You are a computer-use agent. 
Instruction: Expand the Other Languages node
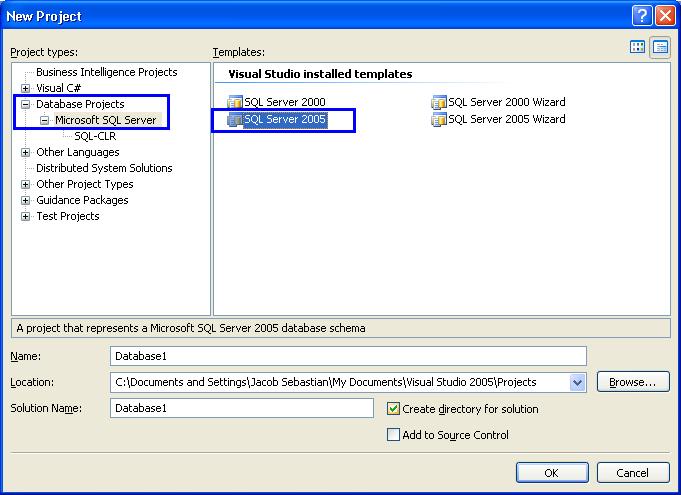pos(26,152)
